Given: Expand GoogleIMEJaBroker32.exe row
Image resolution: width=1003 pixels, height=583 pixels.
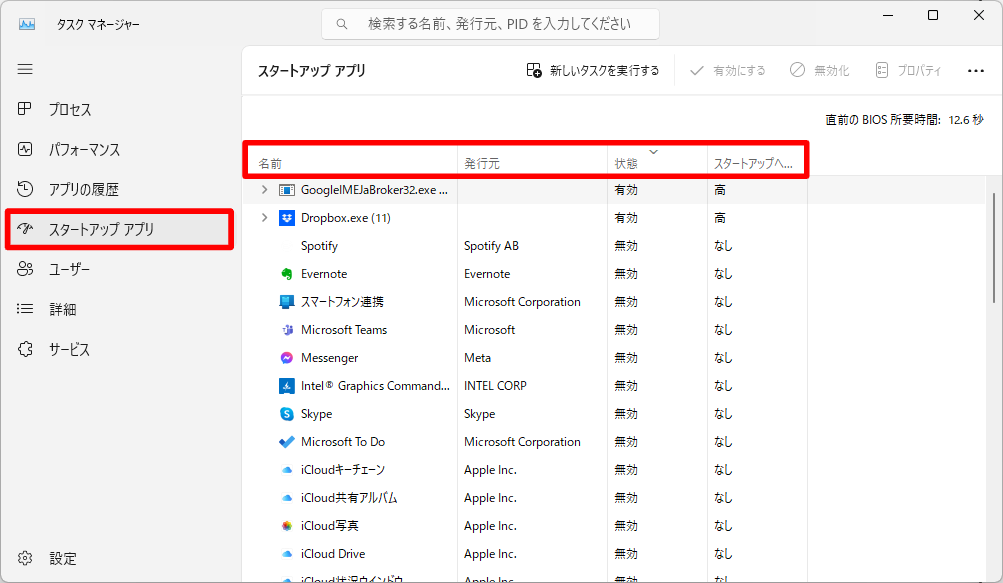Looking at the screenshot, I should (x=264, y=190).
